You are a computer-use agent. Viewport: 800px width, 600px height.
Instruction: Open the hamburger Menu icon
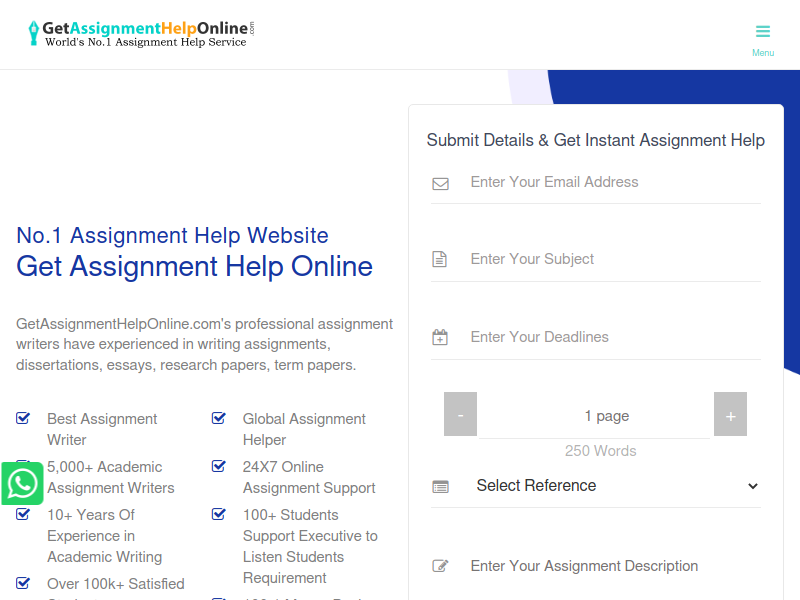coord(763,32)
